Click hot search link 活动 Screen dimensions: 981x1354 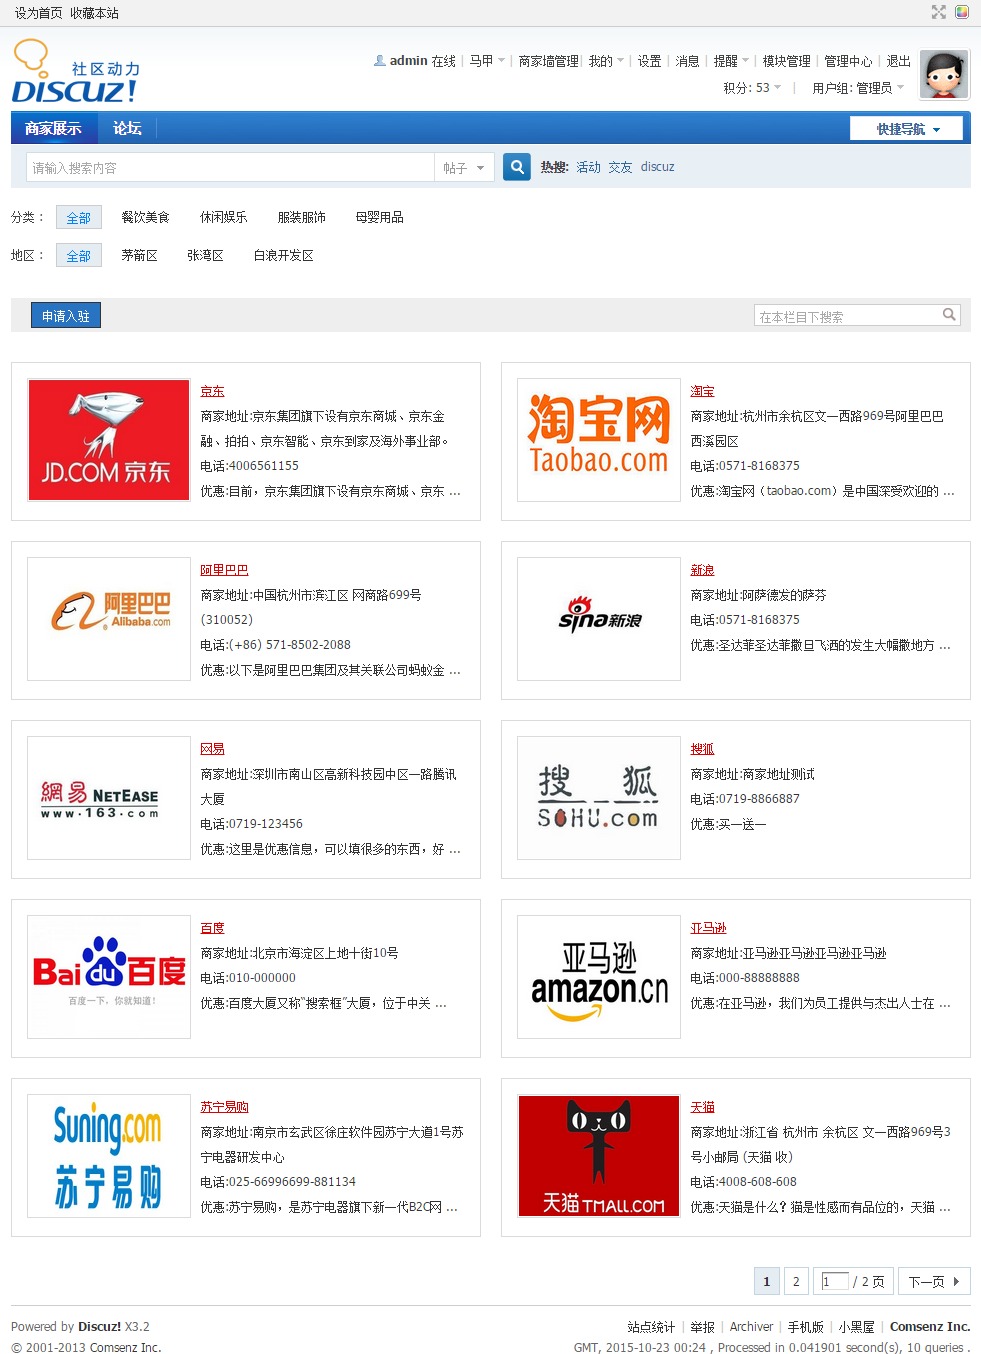(588, 167)
